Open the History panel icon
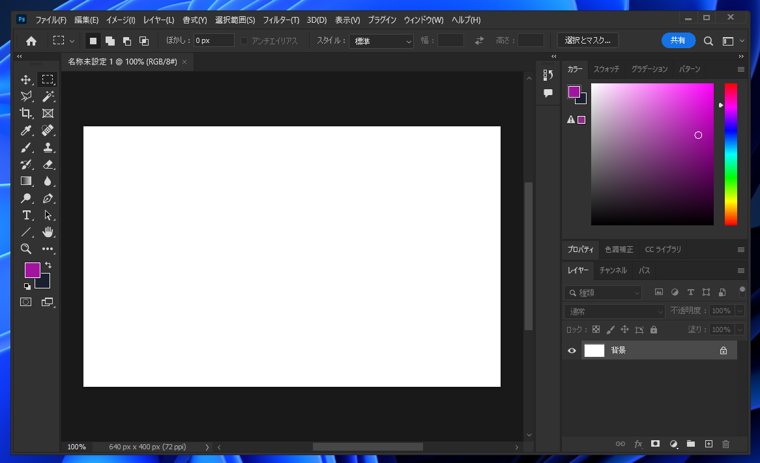The width and height of the screenshot is (760, 463). [548, 75]
